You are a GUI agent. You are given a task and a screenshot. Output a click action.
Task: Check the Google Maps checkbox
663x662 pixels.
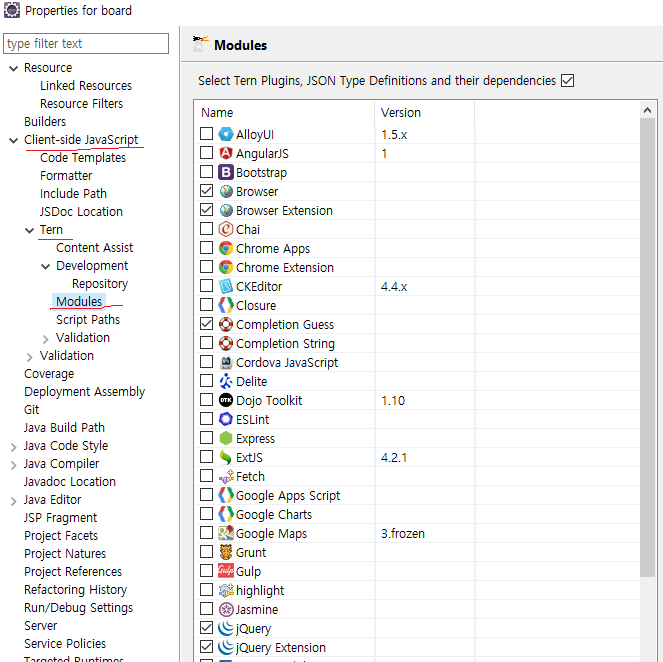pyautogui.click(x=206, y=533)
